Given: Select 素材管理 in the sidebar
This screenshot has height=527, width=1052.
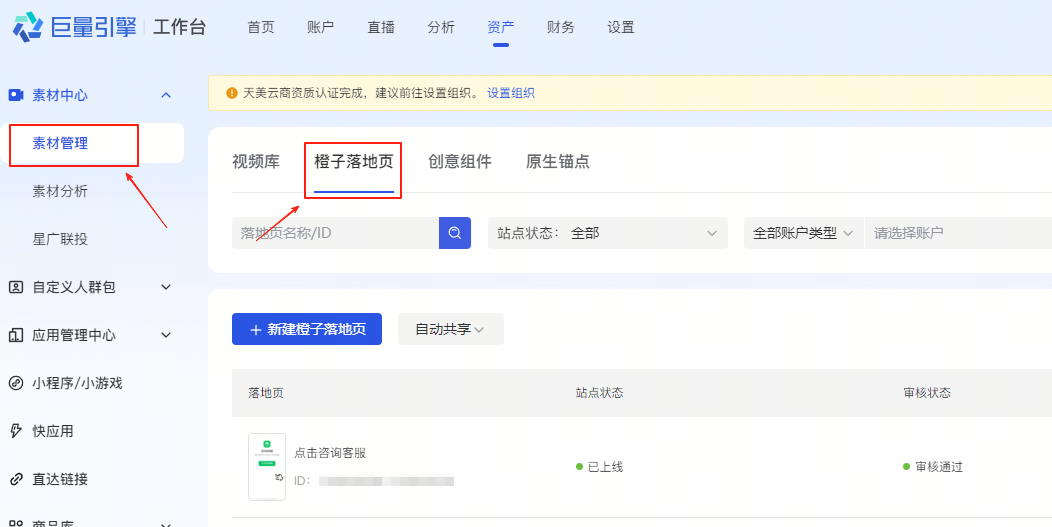Looking at the screenshot, I should (x=92, y=143).
